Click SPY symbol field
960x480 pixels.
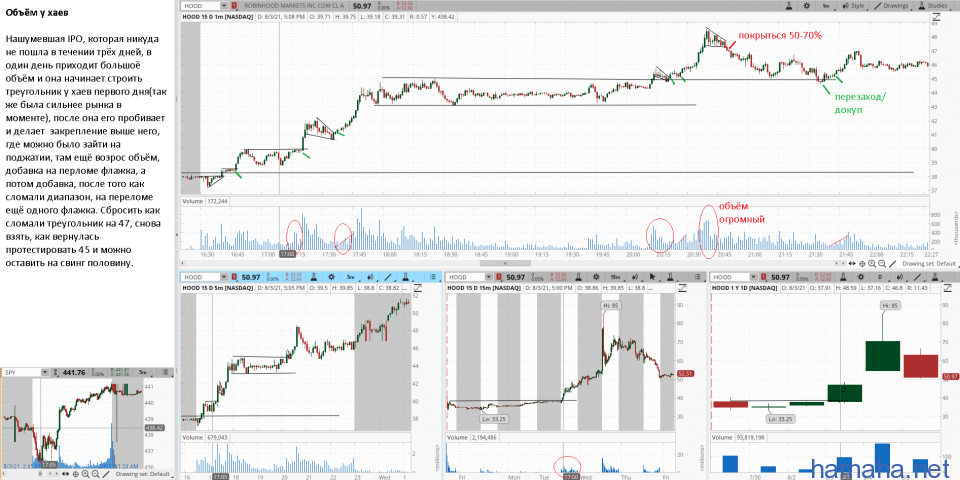click(x=21, y=372)
